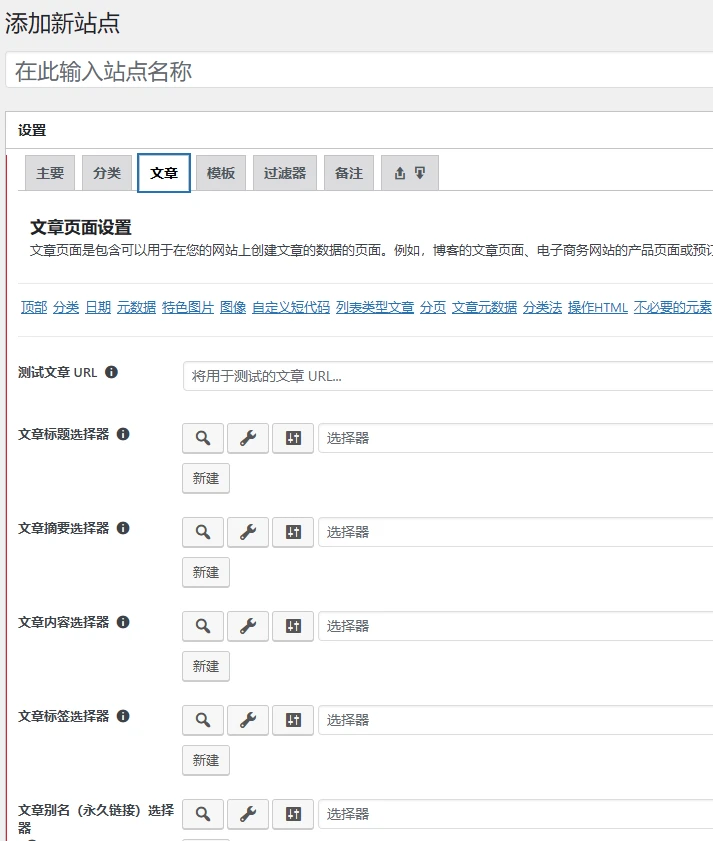Click wrench icon for 文章别名选择器
Viewport: 713px width, 841px height.
(x=248, y=814)
